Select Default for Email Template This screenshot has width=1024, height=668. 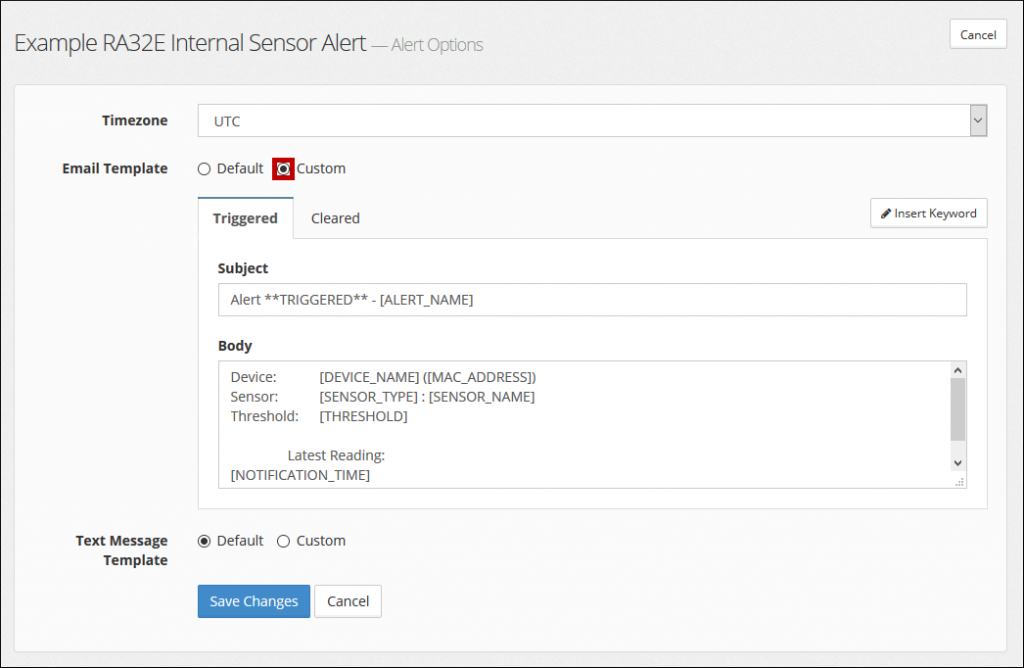coord(205,169)
